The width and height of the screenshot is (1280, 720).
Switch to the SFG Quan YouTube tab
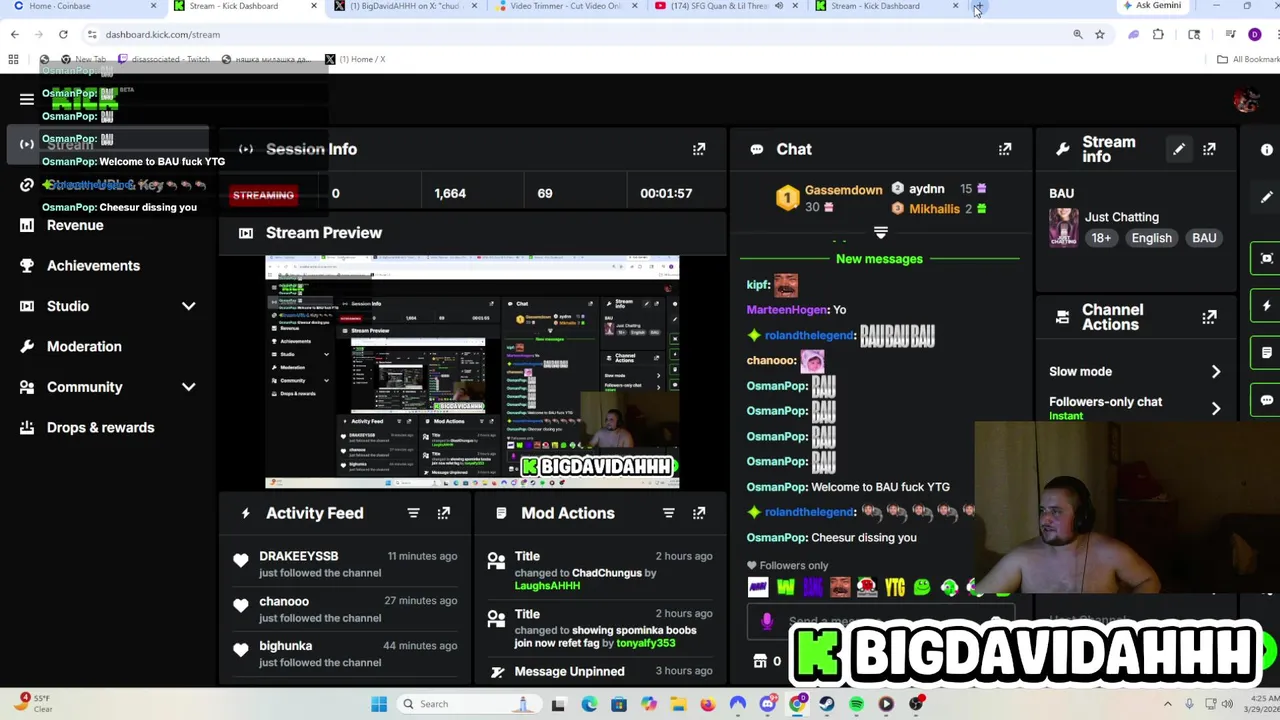tap(725, 6)
